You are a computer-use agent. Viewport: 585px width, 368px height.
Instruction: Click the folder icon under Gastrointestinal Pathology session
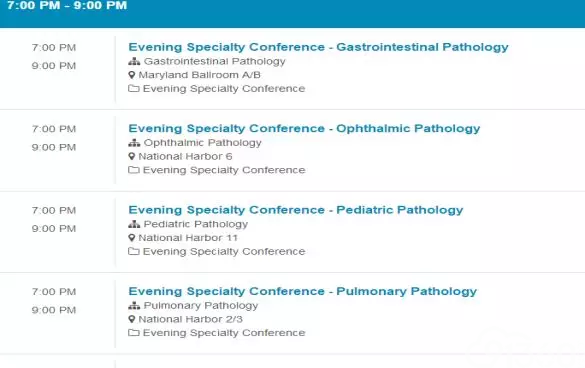pyautogui.click(x=134, y=89)
